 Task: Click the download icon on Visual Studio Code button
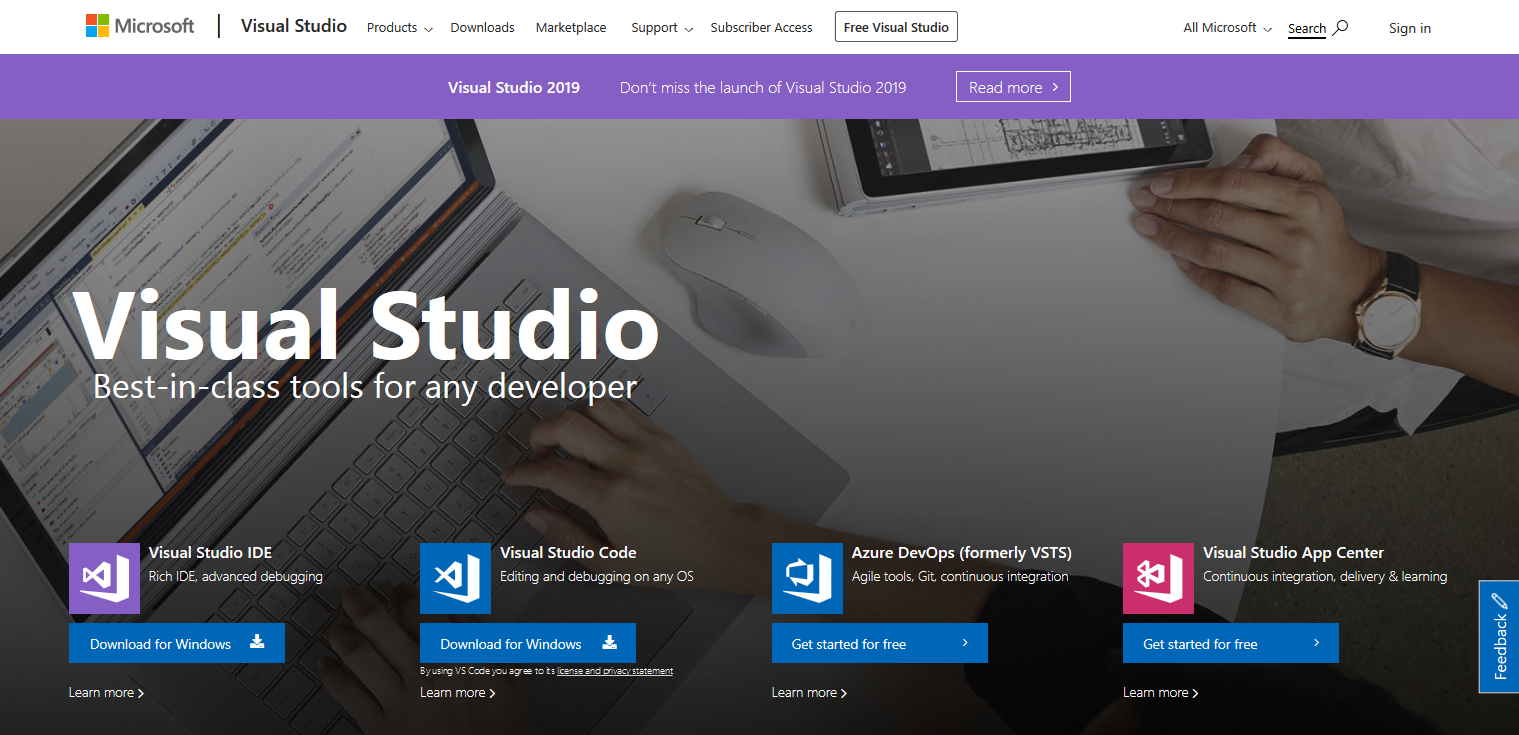pyautogui.click(x=608, y=643)
